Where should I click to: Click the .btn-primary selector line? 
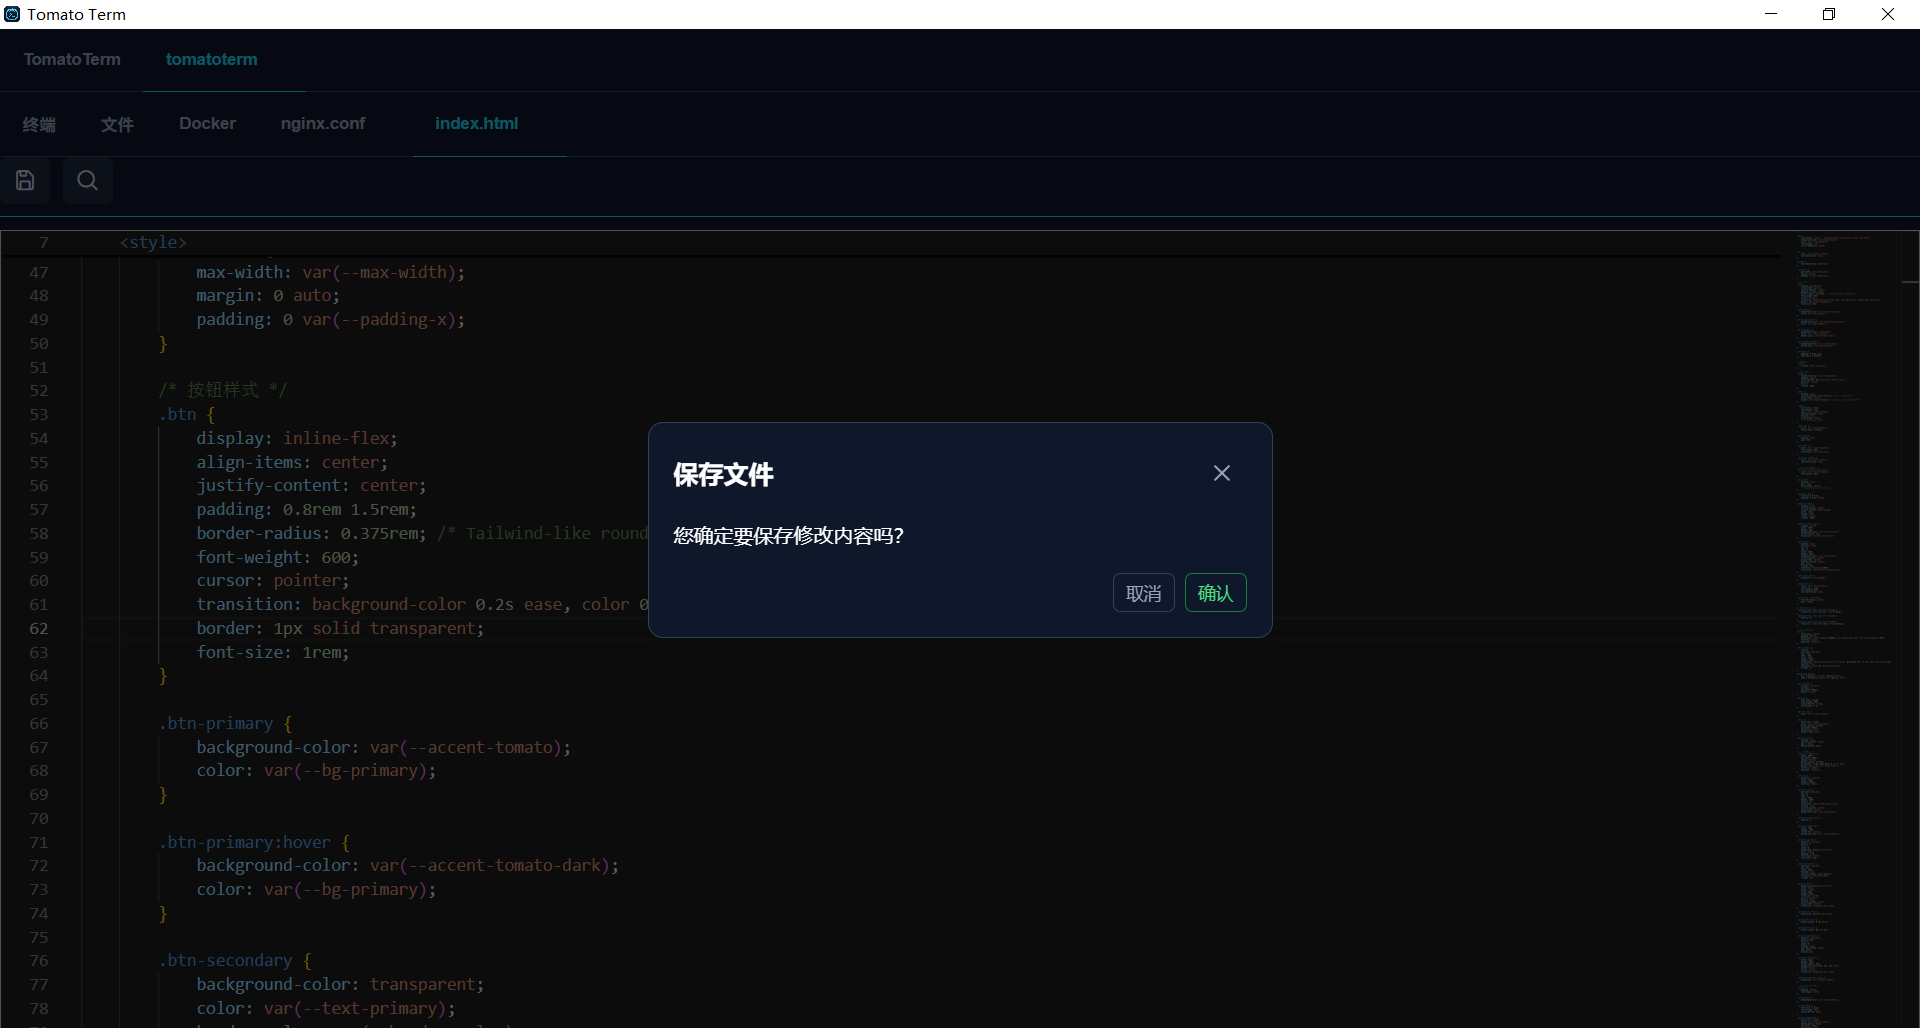point(216,724)
